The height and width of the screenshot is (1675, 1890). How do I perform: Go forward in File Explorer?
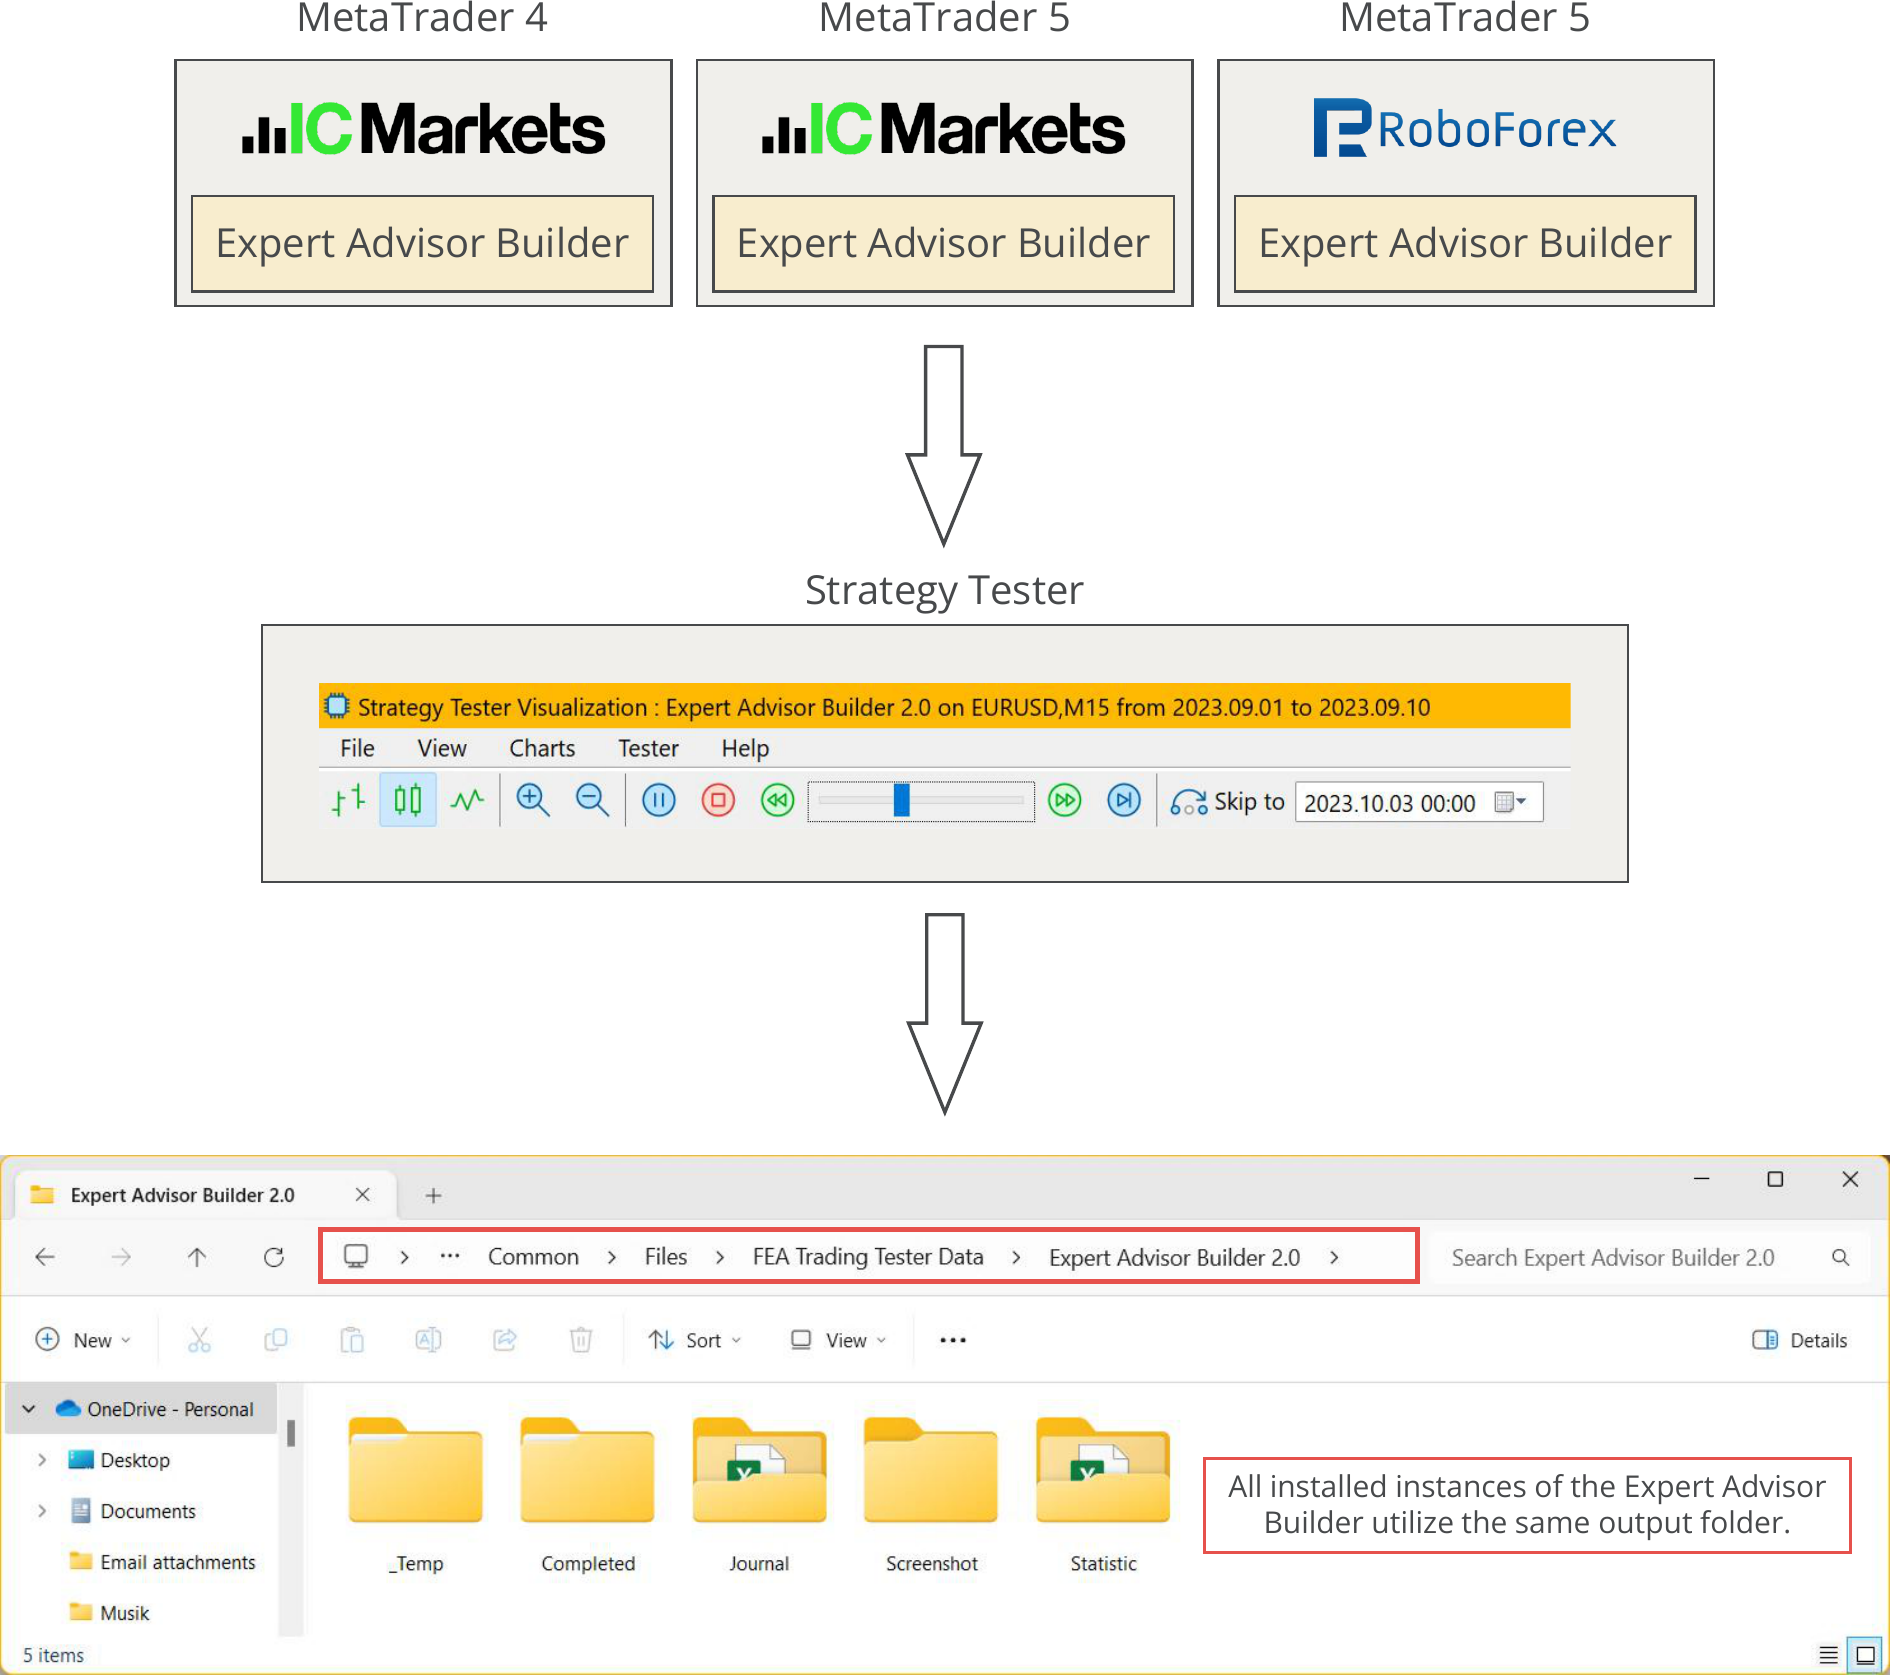click(x=121, y=1258)
